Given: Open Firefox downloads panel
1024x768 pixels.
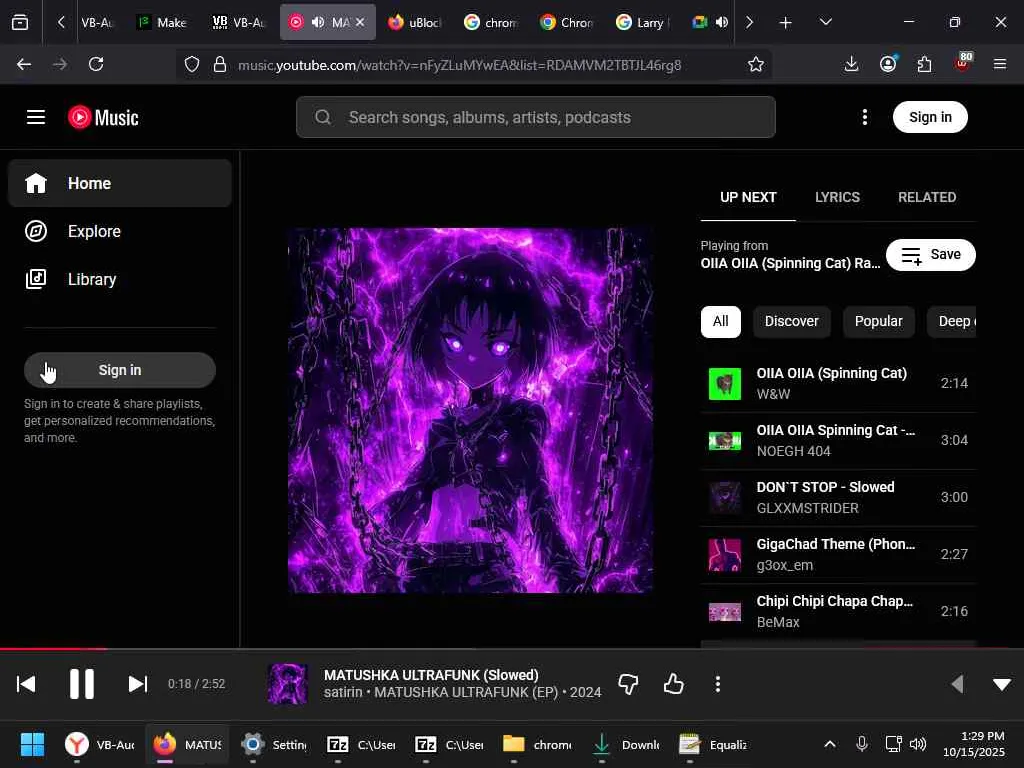Looking at the screenshot, I should pyautogui.click(x=851, y=64).
